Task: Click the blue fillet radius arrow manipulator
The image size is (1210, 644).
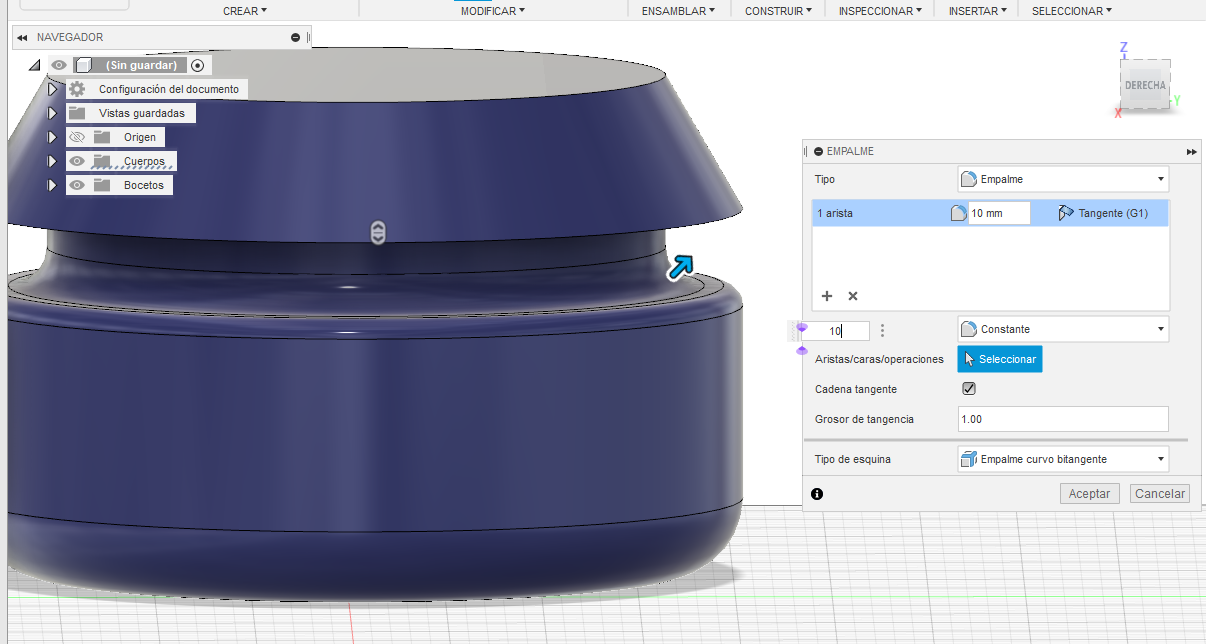Action: click(681, 266)
